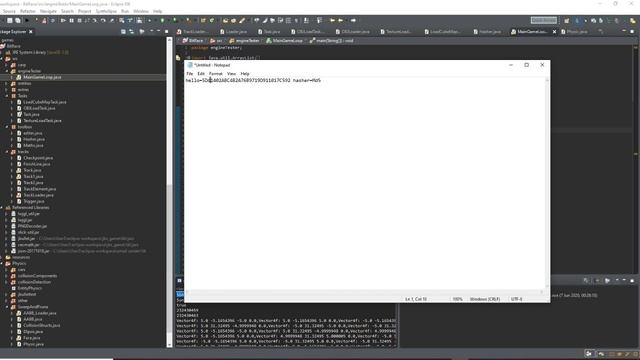Select TrackLoader.java in Package Explorer
This screenshot has height=360, width=640.
pyautogui.click(x=38, y=195)
